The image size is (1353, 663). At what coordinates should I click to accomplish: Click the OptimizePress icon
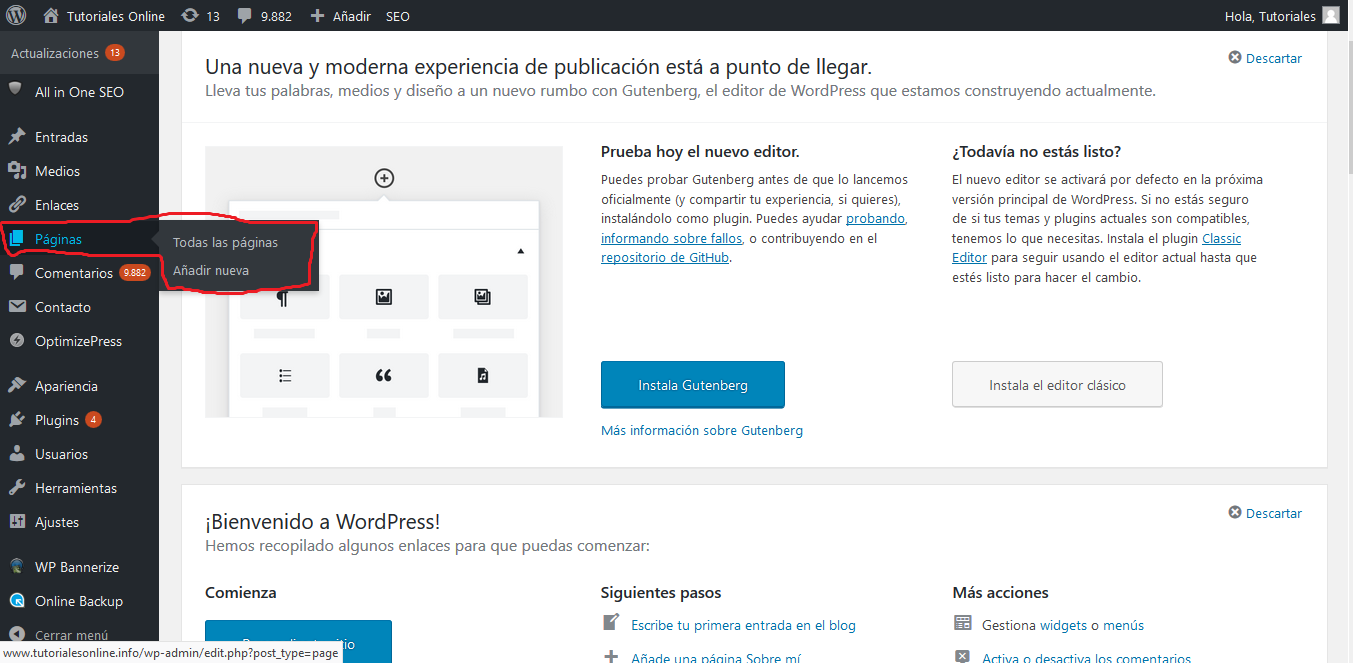[x=17, y=341]
